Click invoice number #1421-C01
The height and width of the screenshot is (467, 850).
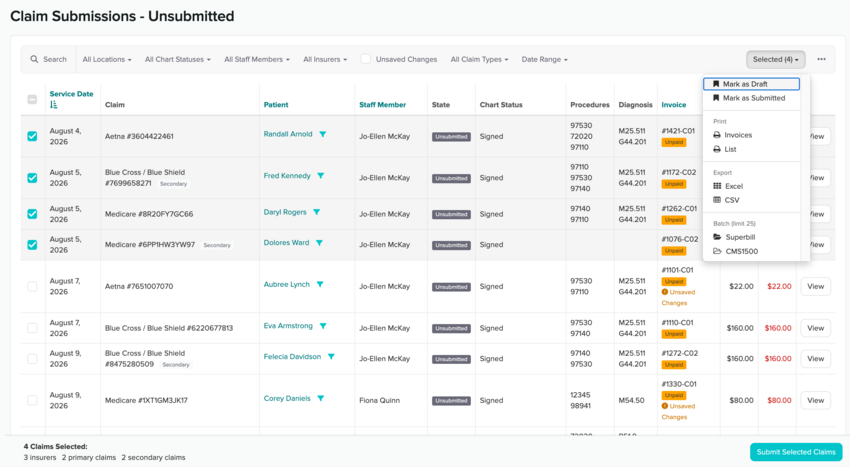coord(679,131)
